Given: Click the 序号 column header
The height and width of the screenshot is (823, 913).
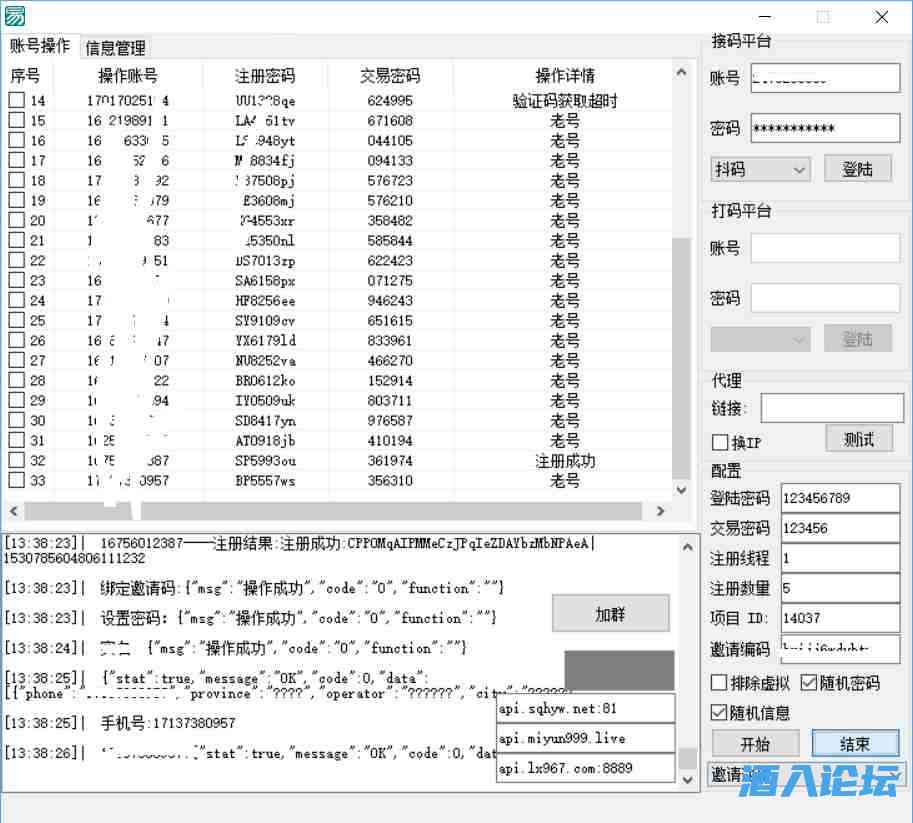Looking at the screenshot, I should (x=25, y=76).
